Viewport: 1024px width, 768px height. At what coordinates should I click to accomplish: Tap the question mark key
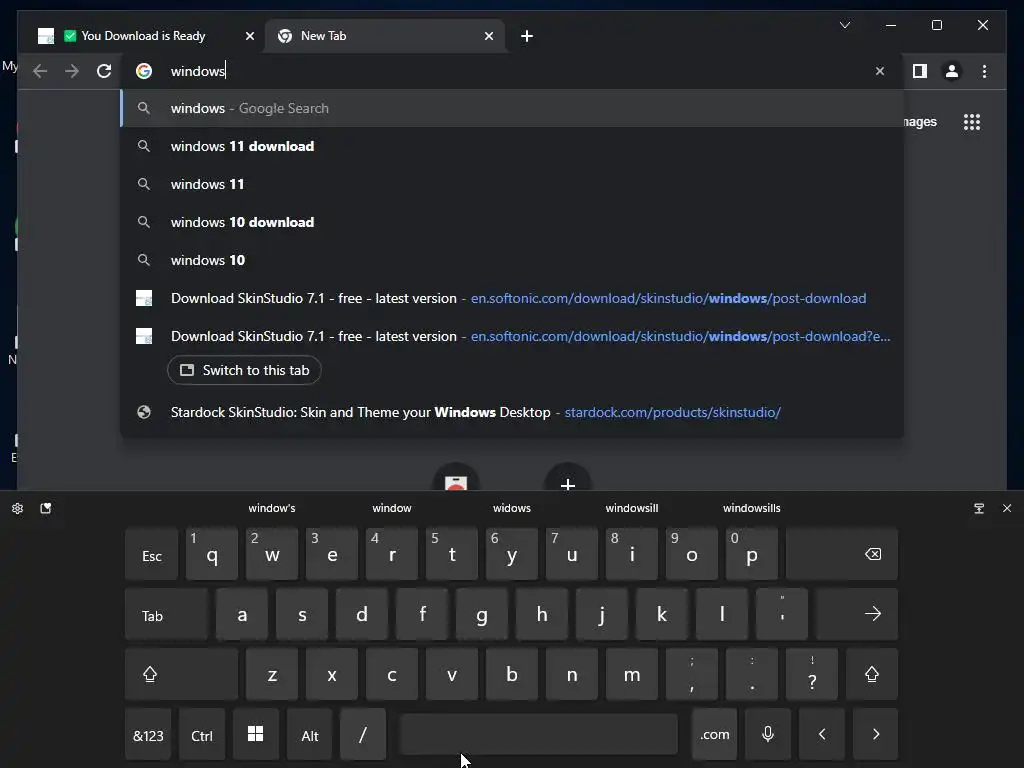812,675
